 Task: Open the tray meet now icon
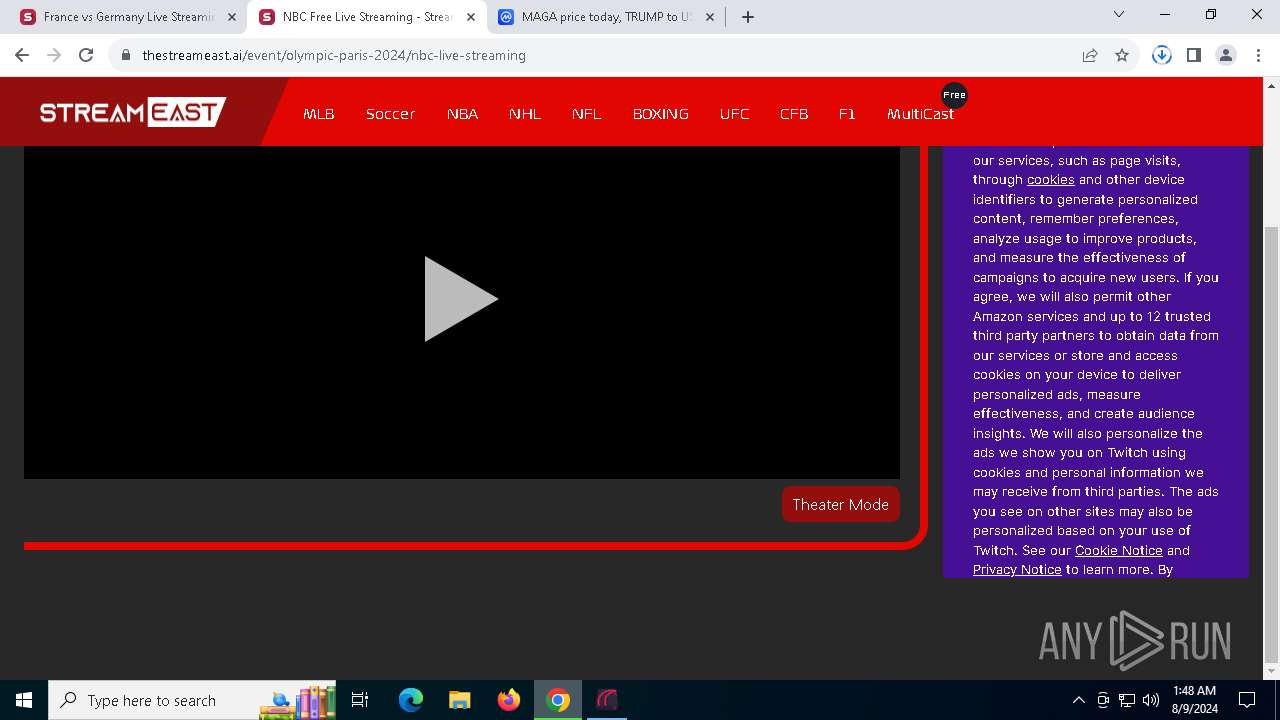point(1103,700)
